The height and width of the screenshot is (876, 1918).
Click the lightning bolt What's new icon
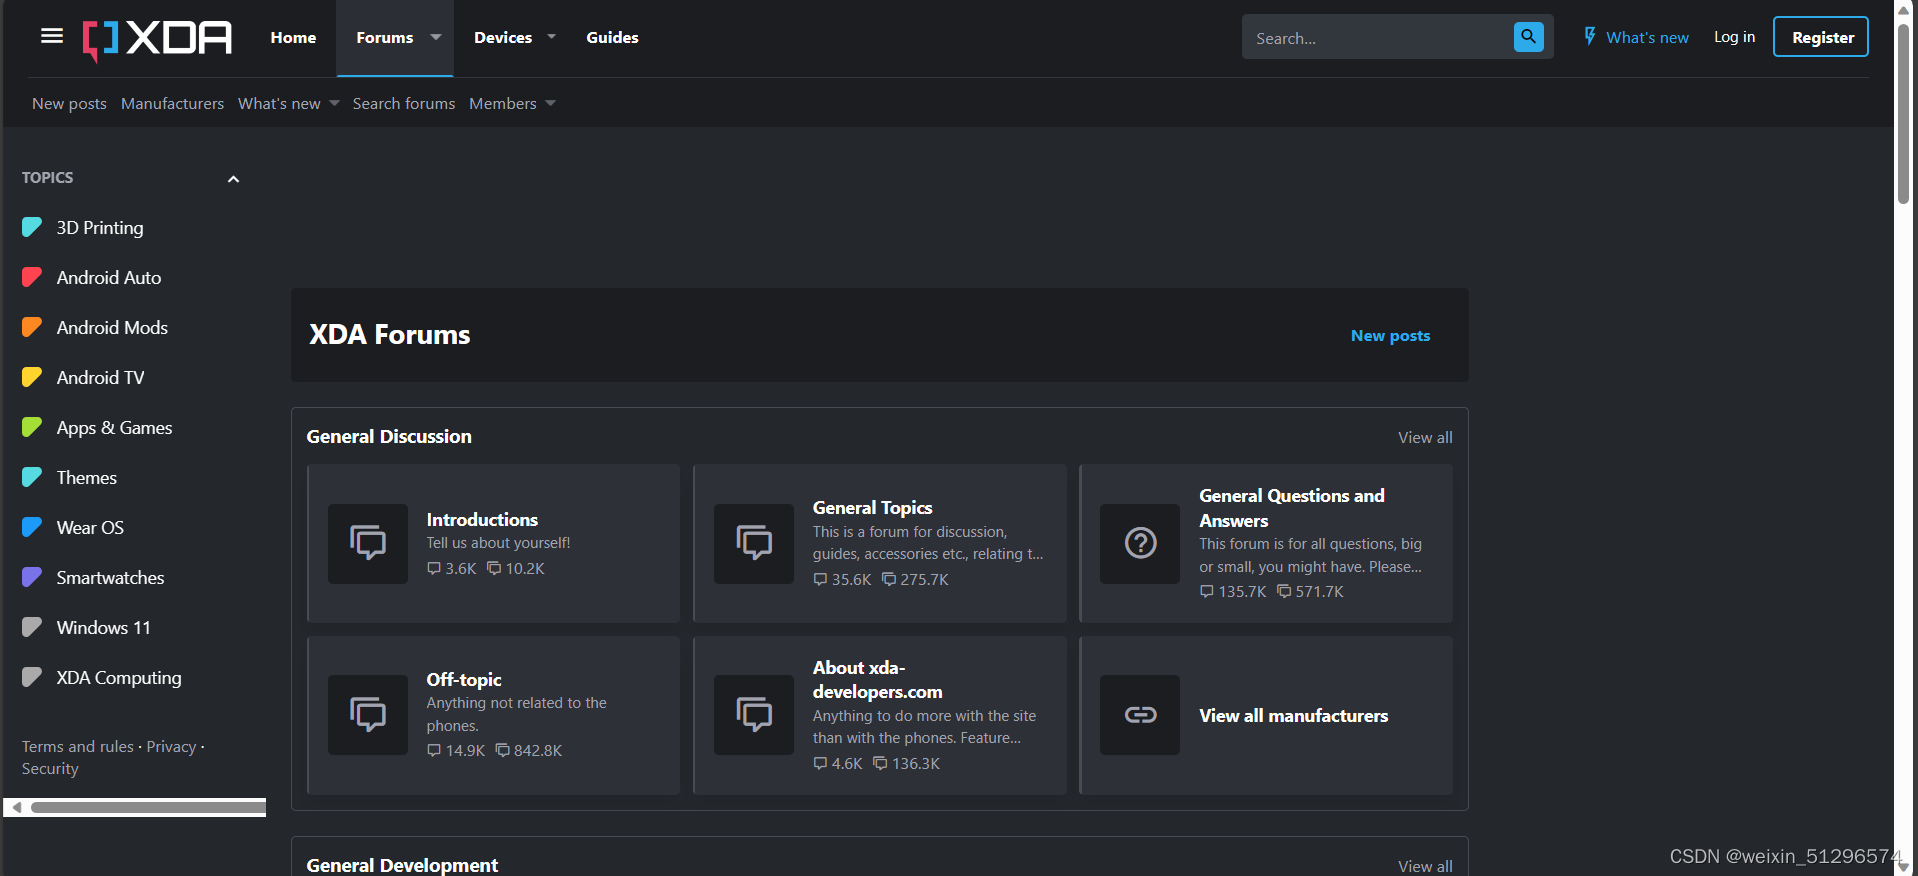[x=1590, y=37]
